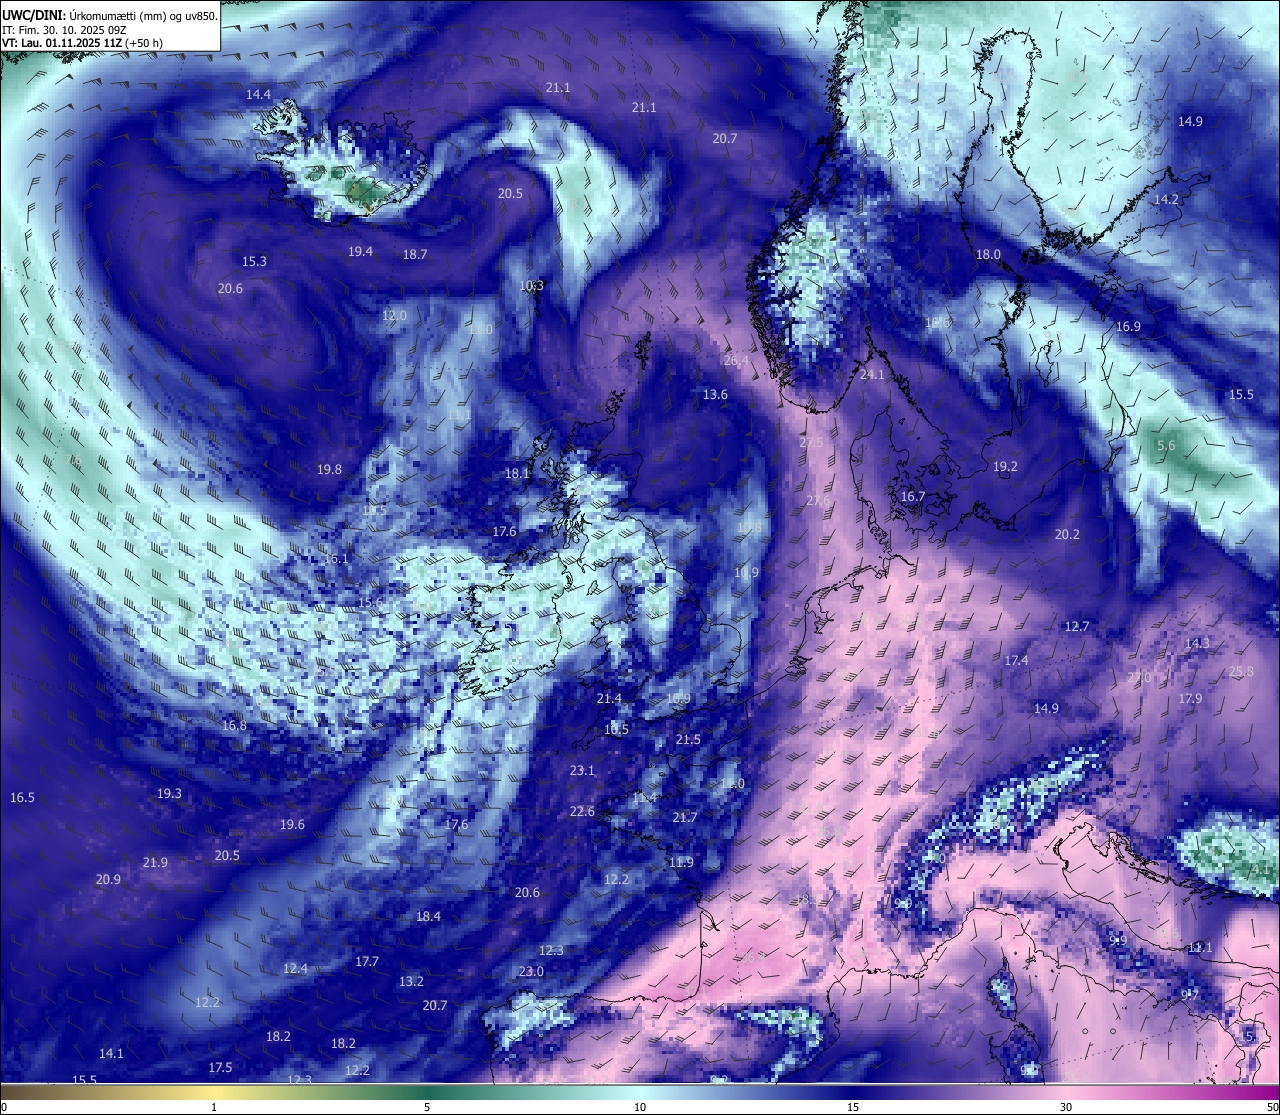Click the value 13.2 on the map

(x=411, y=981)
